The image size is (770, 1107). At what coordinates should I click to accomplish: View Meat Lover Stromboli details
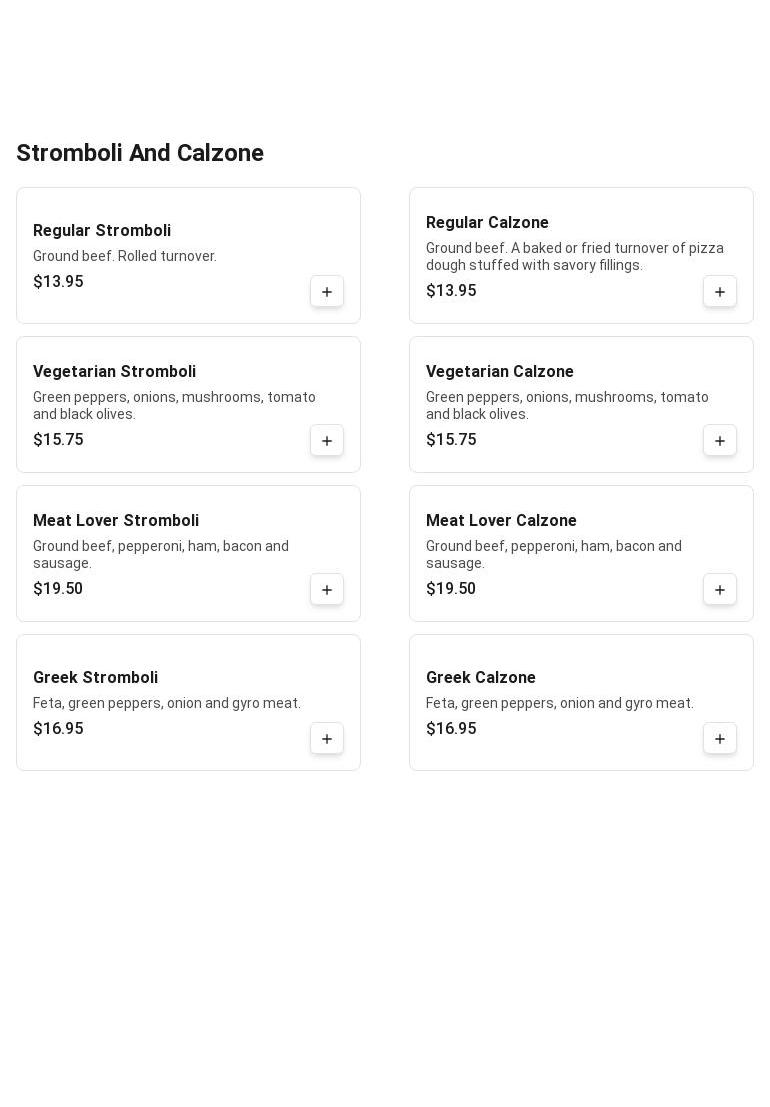[x=116, y=520]
